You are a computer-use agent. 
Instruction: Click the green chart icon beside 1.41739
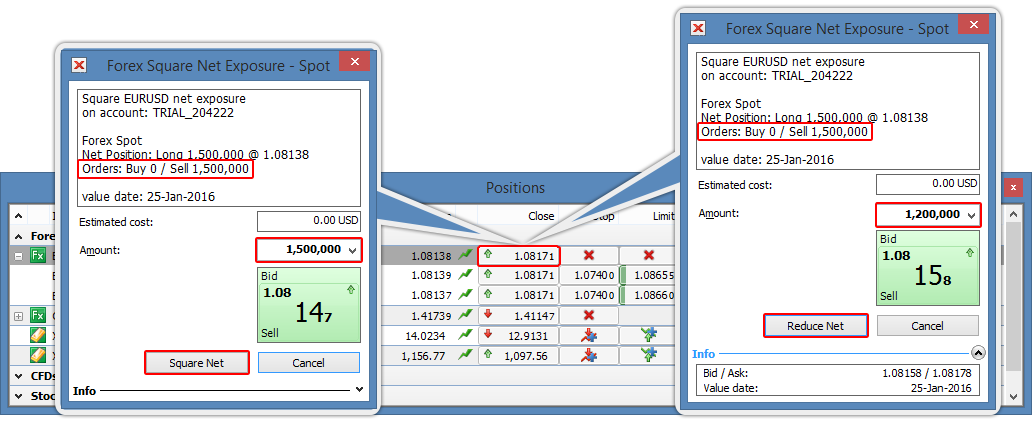[465, 315]
